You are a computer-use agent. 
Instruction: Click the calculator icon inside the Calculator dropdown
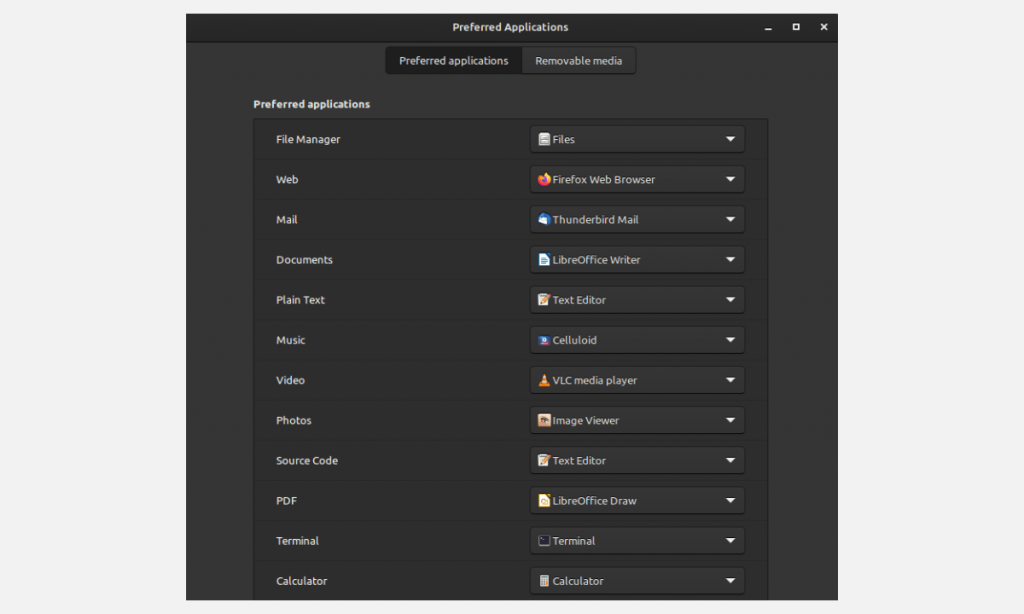pyautogui.click(x=544, y=581)
